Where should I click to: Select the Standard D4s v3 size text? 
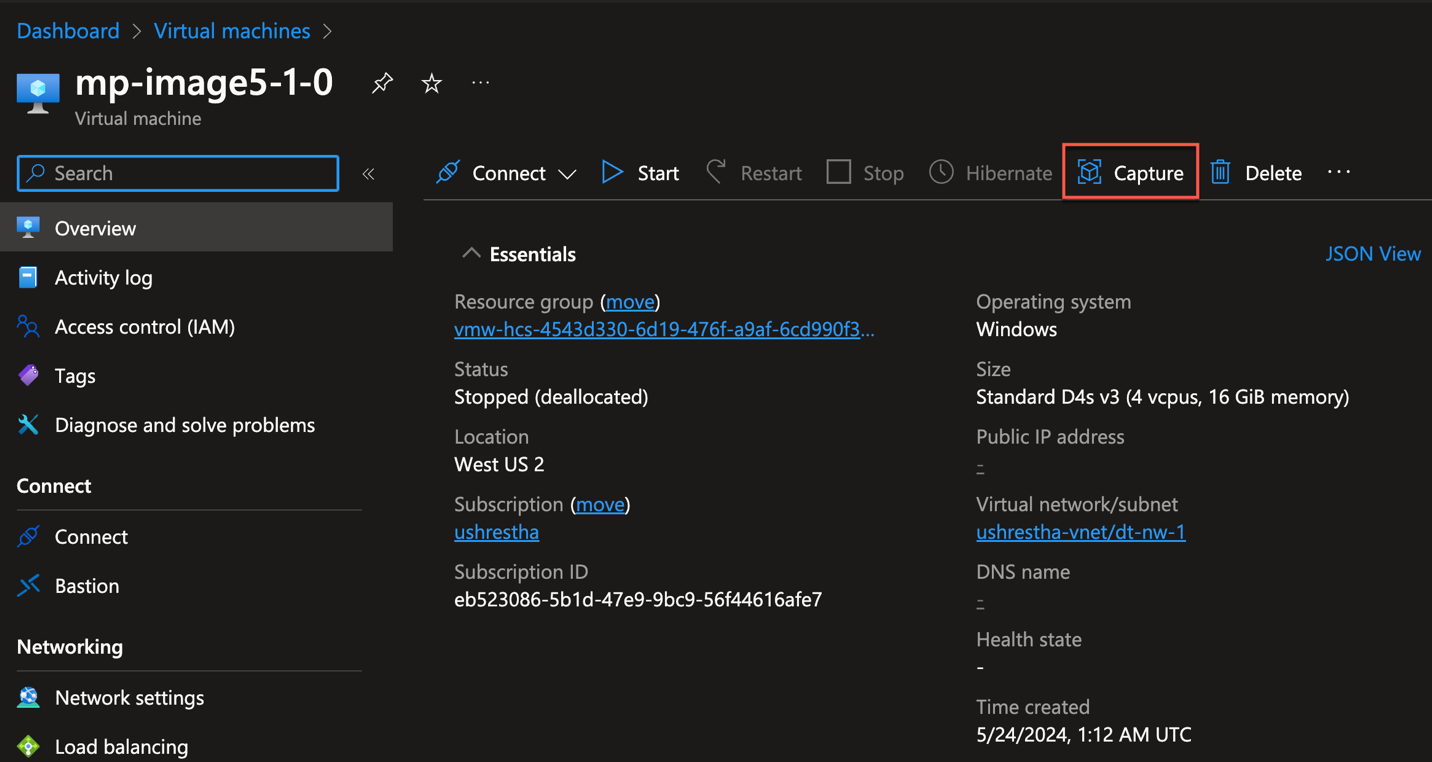[x=1162, y=397]
